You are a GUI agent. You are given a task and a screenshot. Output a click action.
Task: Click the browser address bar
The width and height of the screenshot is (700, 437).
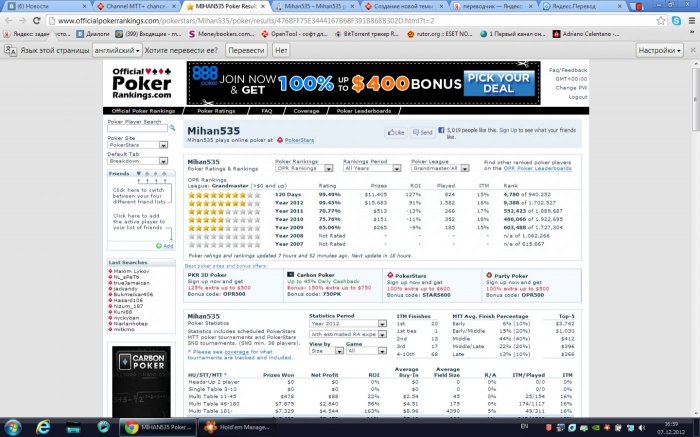coord(353,21)
